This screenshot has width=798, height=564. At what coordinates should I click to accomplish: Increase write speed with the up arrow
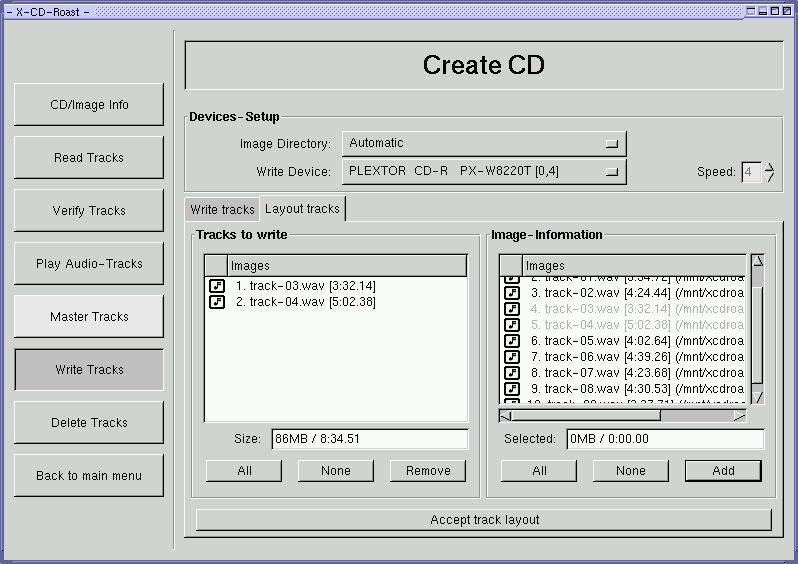click(769, 166)
